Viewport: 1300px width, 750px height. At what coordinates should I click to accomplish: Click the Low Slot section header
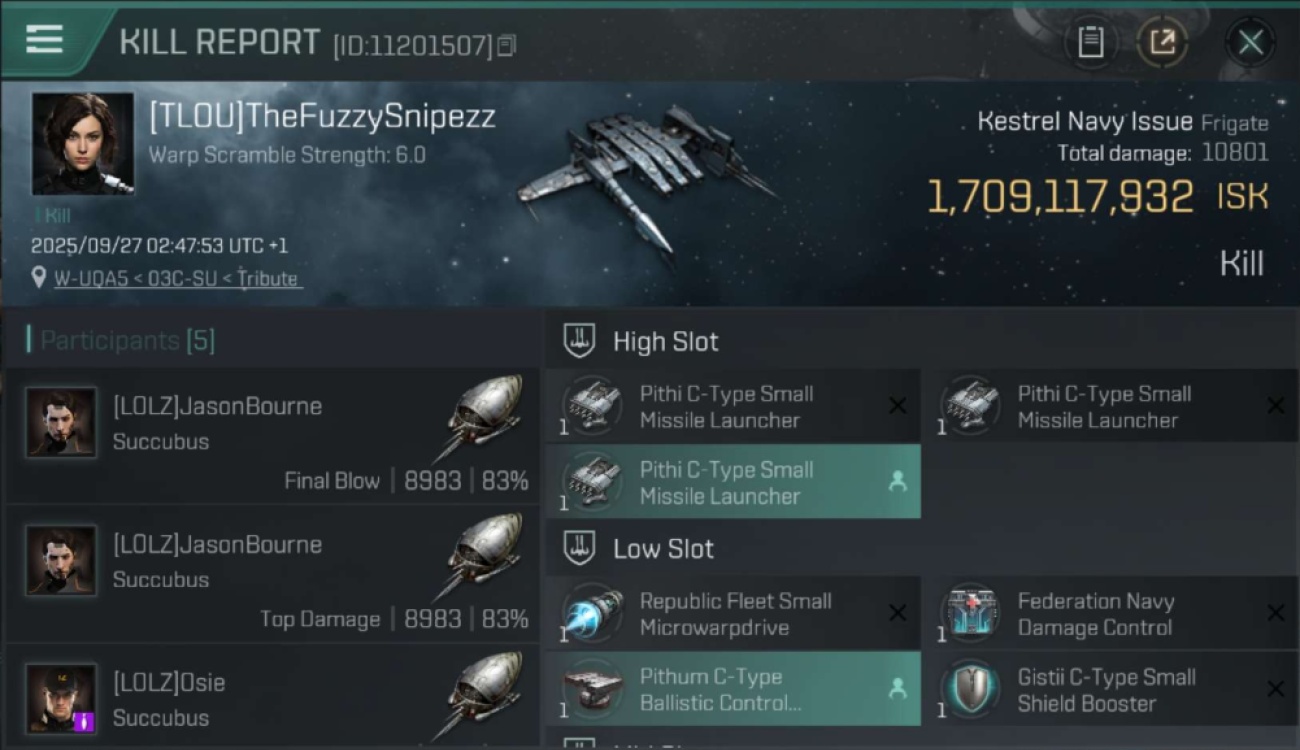(663, 549)
